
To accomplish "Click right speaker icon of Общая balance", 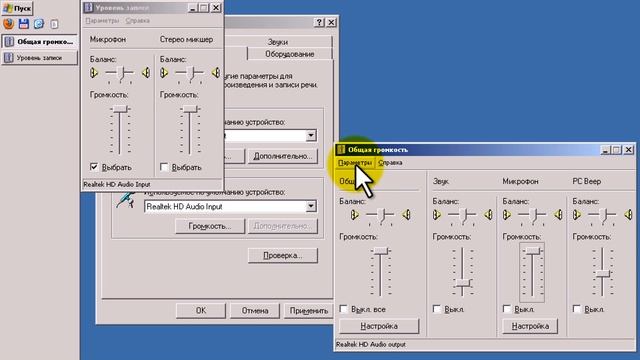I will click(x=407, y=215).
